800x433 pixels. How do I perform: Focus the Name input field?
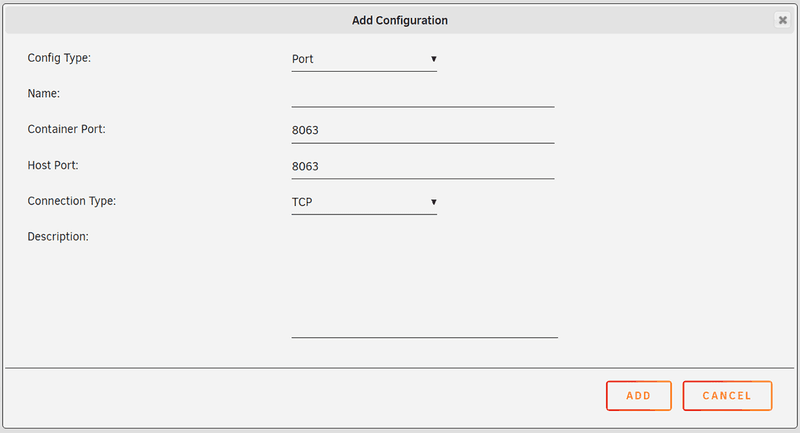coord(422,95)
